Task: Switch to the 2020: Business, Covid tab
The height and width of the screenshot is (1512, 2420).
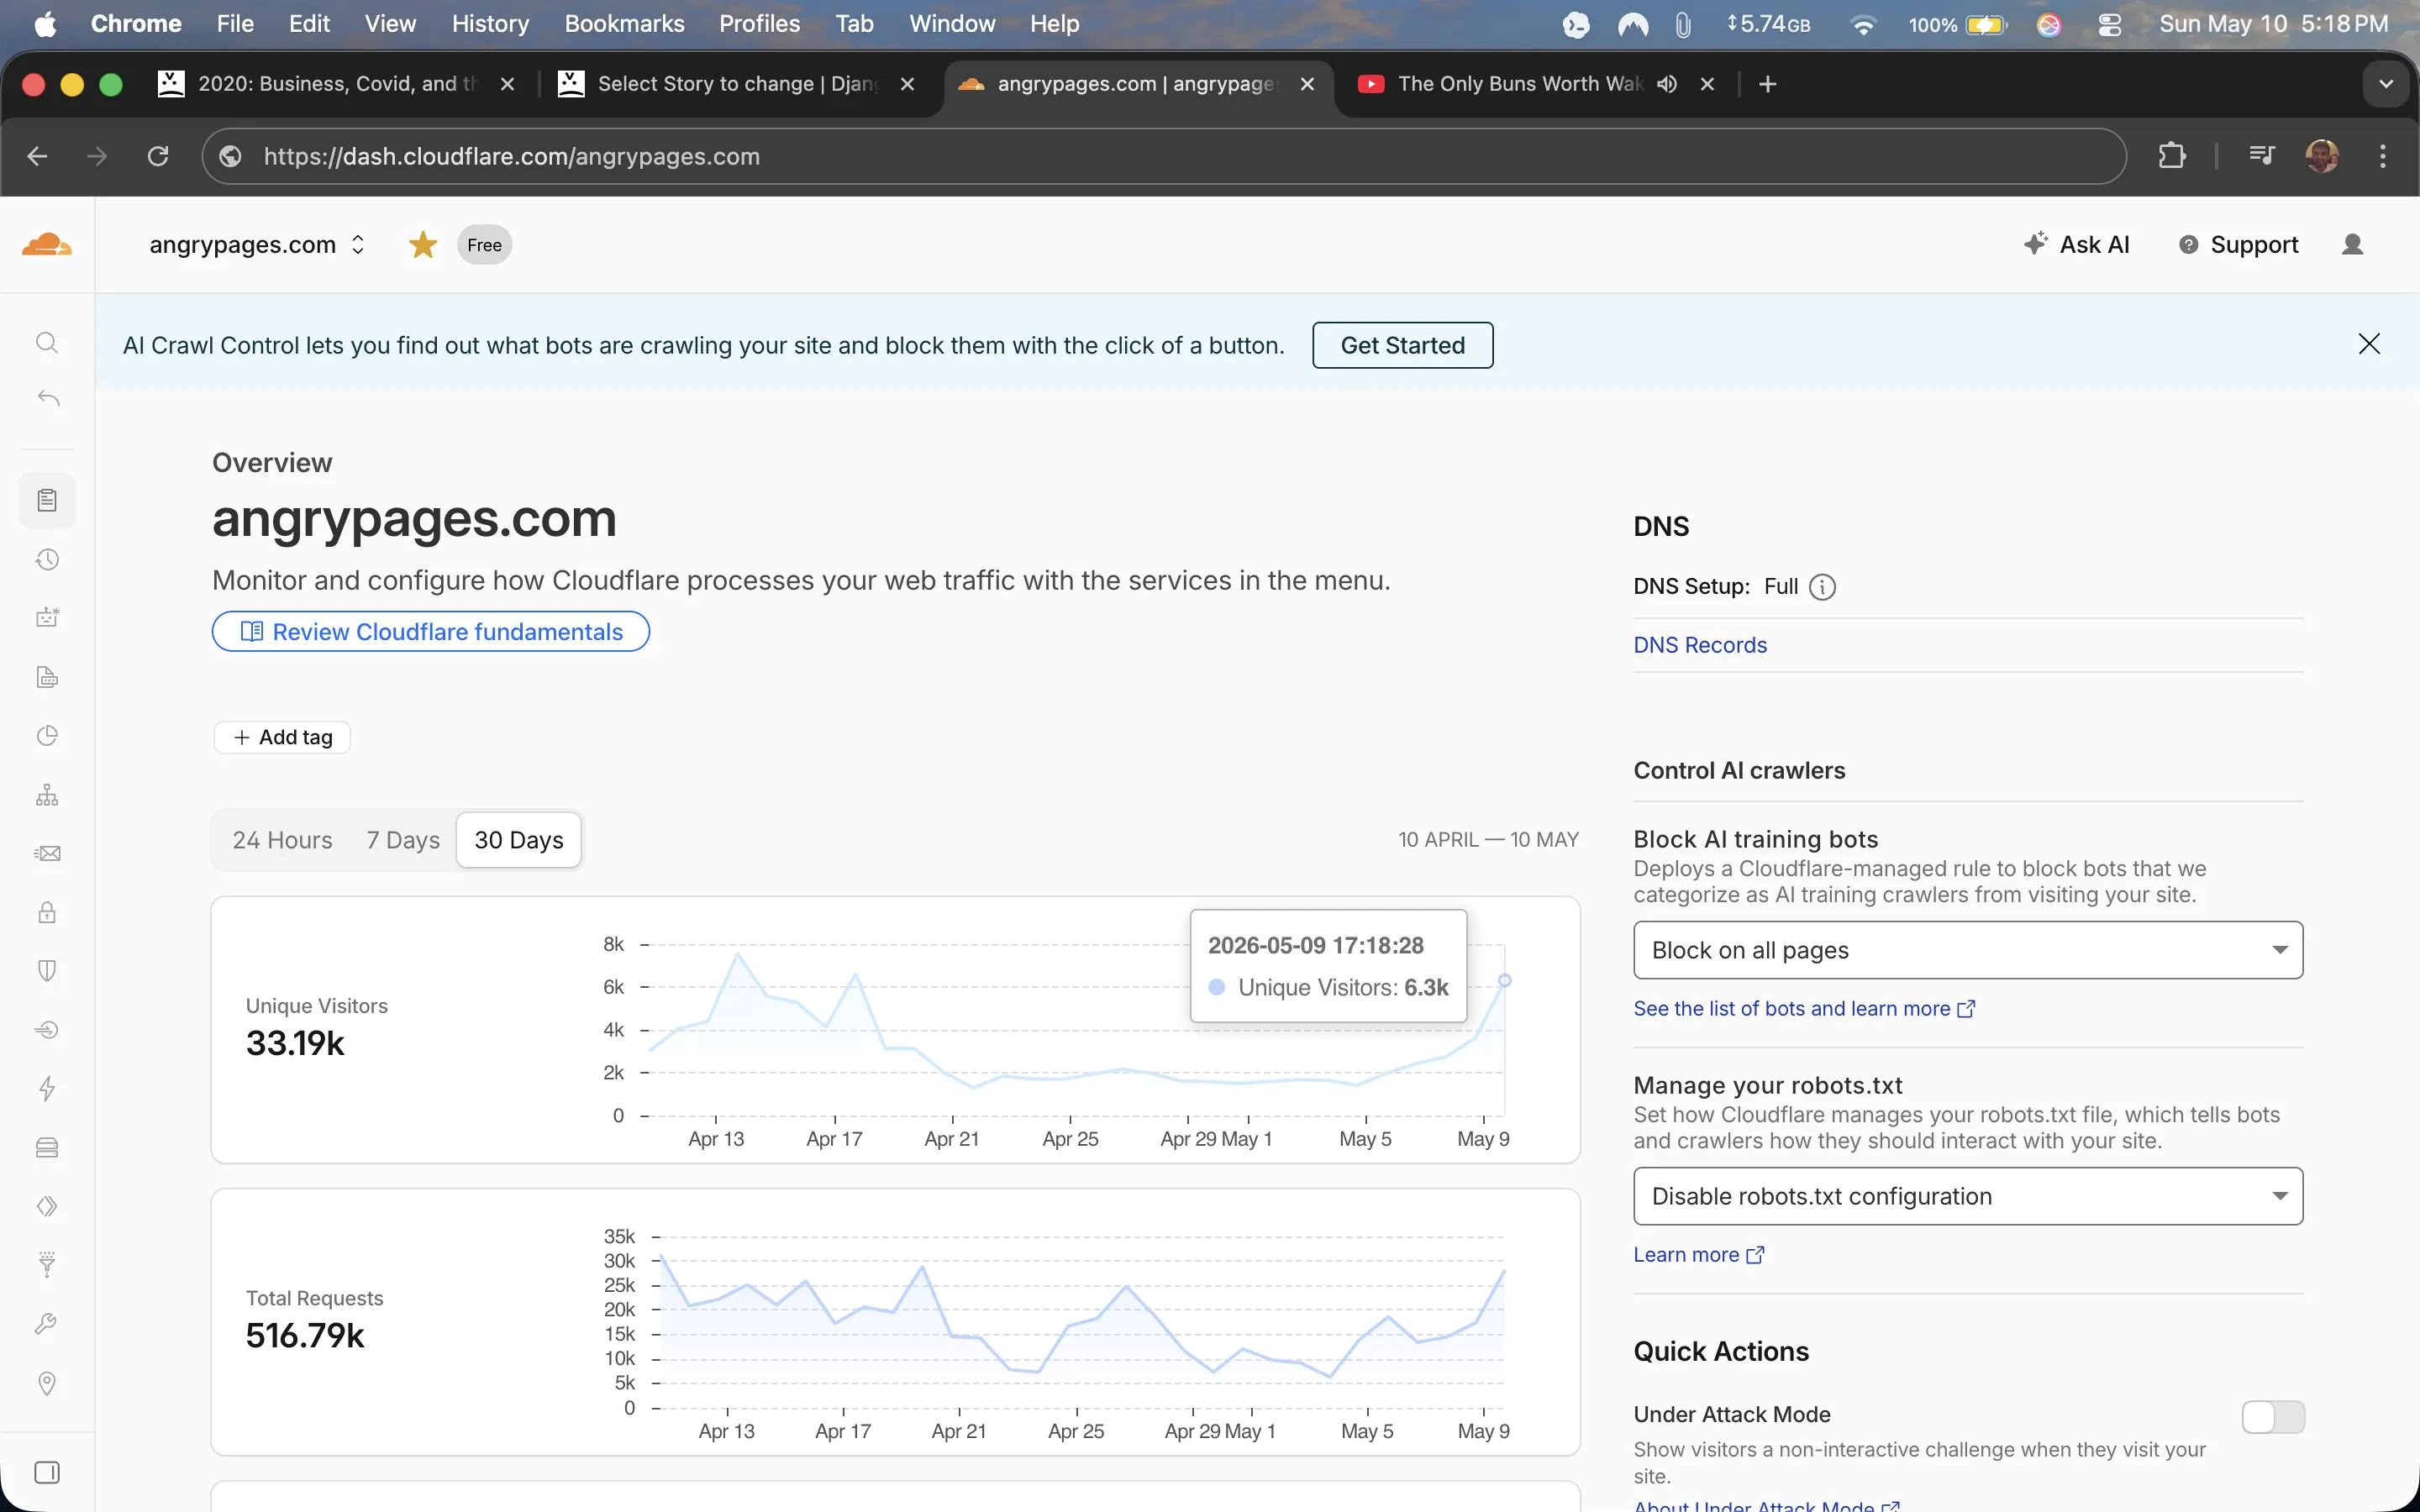Action: (338, 84)
